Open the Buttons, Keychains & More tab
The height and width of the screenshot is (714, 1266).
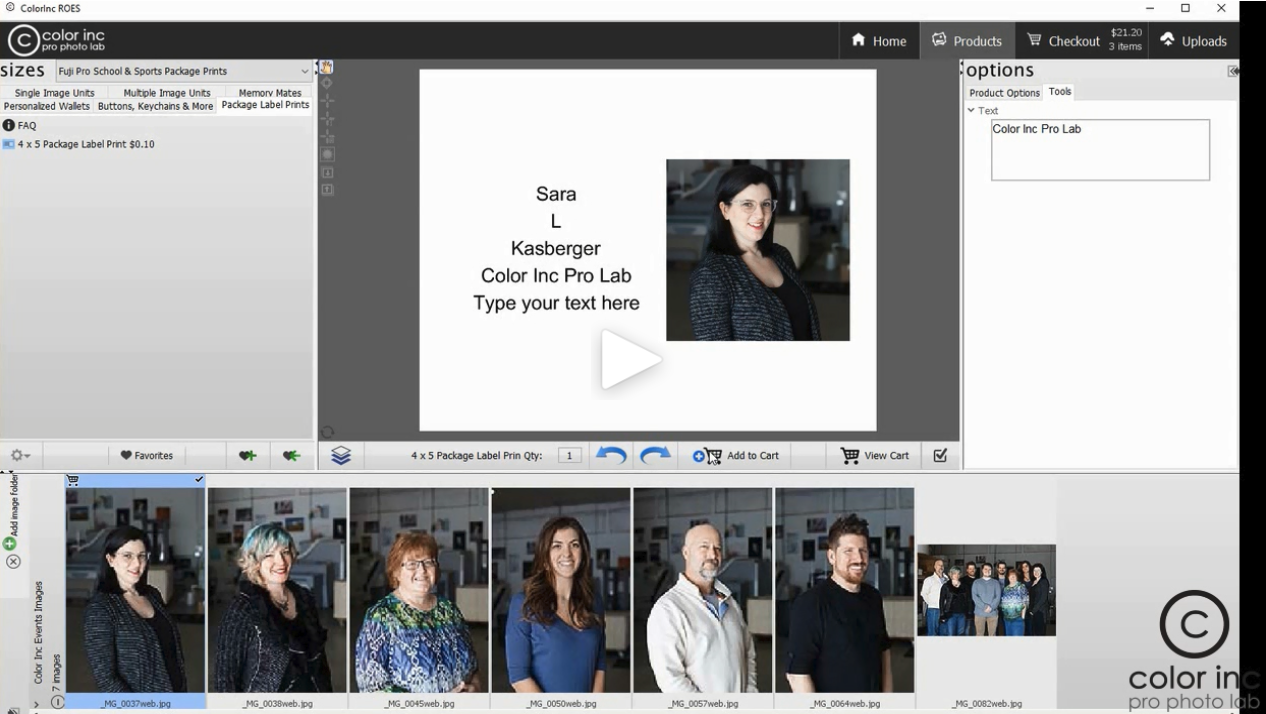155,106
